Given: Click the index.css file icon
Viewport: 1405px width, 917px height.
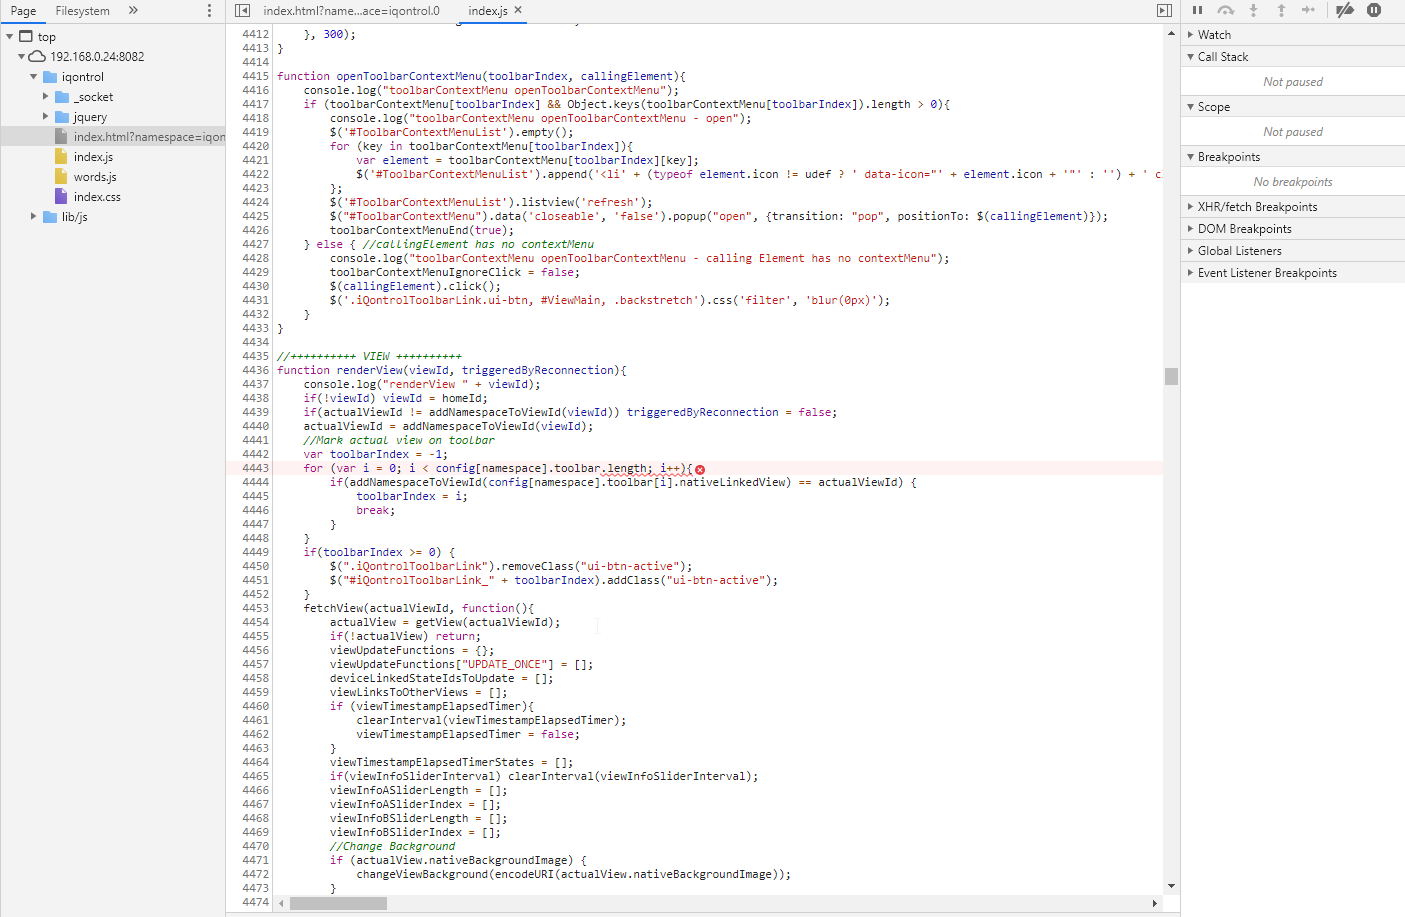Looking at the screenshot, I should (x=62, y=196).
